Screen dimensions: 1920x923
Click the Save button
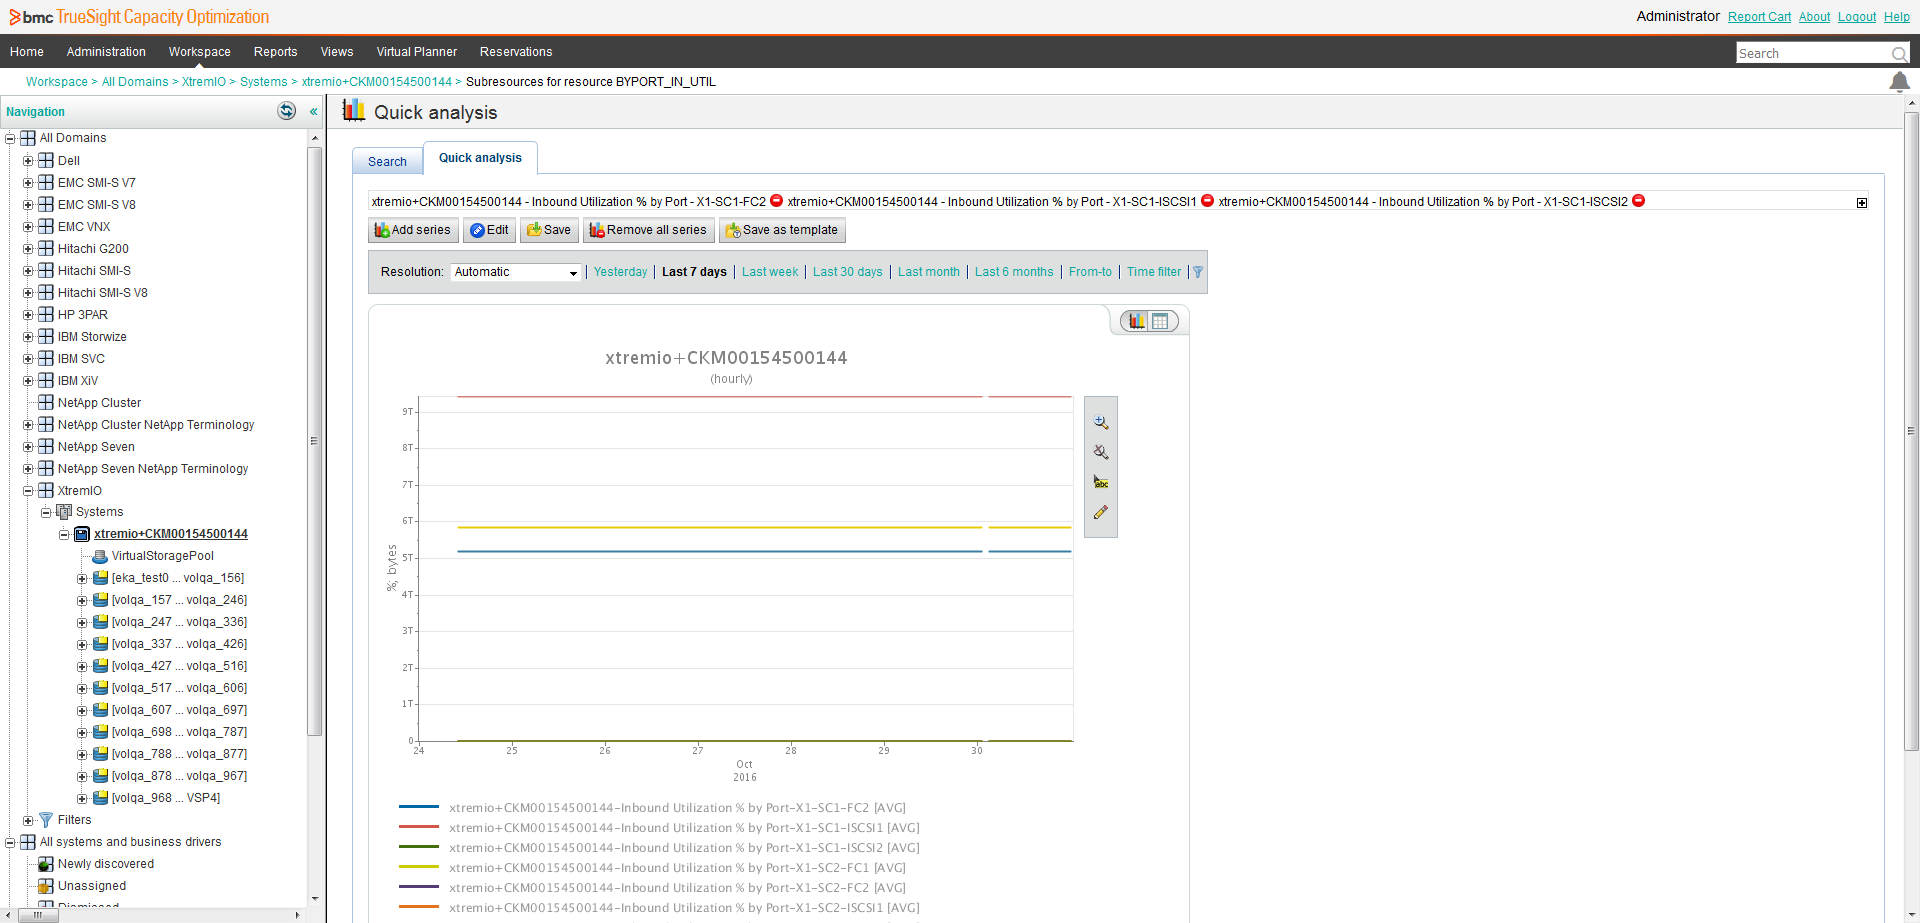(549, 230)
